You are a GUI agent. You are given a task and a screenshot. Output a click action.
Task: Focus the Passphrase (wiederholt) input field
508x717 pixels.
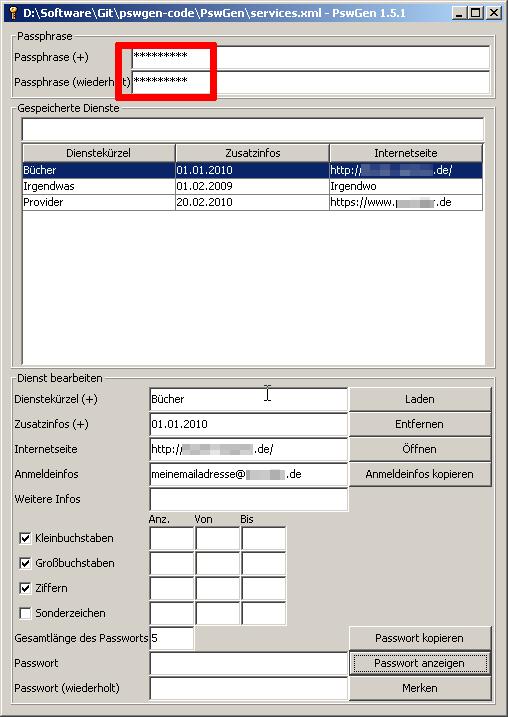310,82
